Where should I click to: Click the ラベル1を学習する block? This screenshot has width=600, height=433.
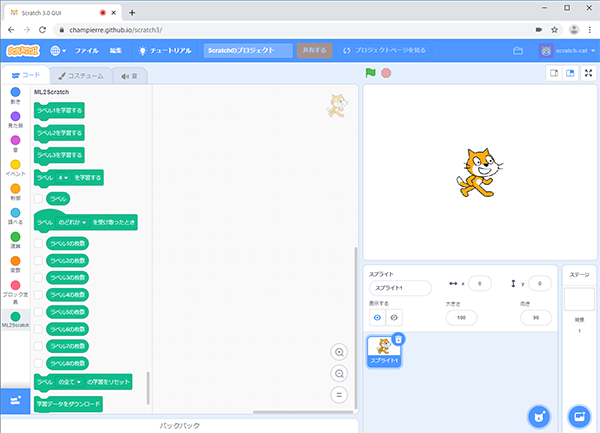(x=59, y=111)
